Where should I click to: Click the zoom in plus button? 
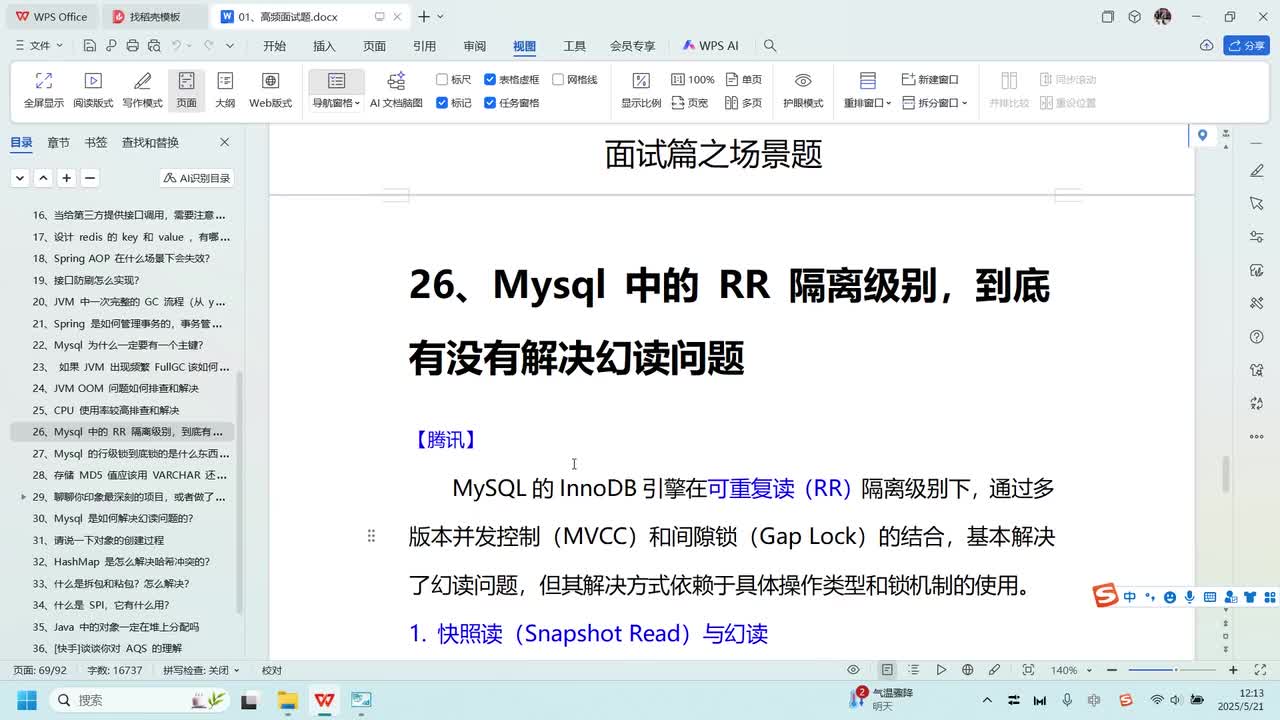[x=1233, y=670]
